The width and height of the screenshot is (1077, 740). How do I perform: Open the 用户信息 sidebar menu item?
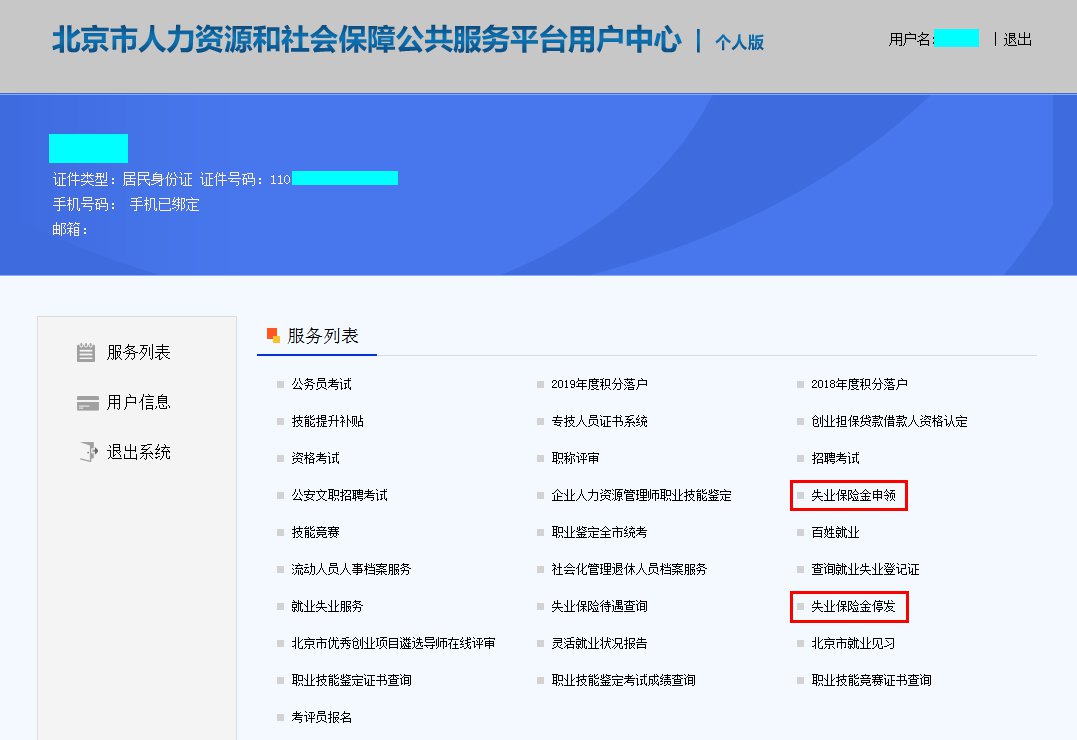(x=138, y=403)
